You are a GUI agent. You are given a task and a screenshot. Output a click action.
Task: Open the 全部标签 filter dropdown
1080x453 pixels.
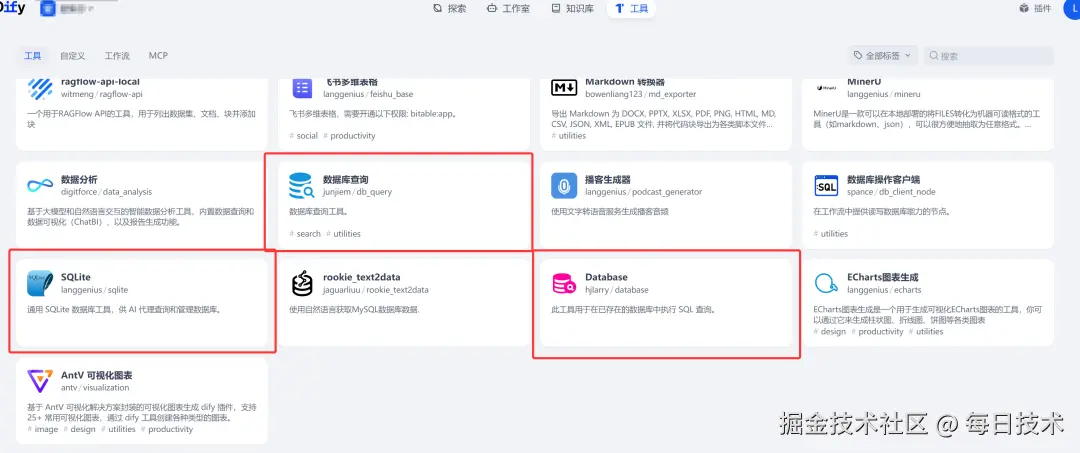[882, 56]
